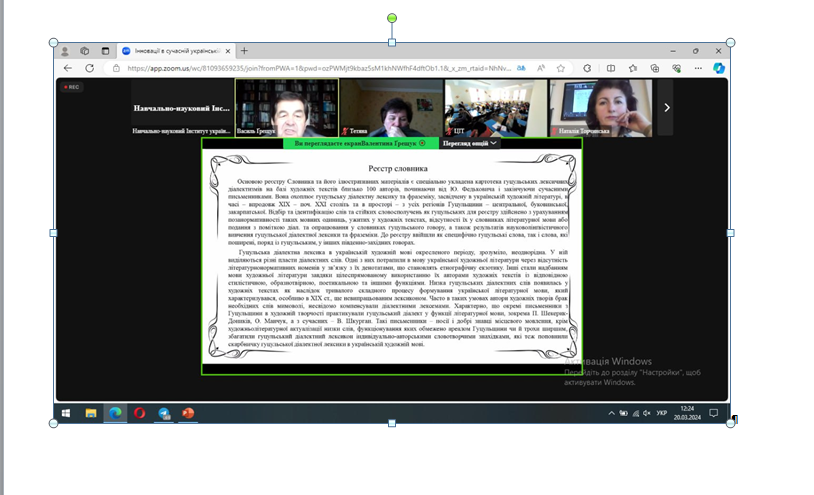Viewport: 814px width, 495px height.
Task: Open the Windows notification center
Action: point(715,413)
